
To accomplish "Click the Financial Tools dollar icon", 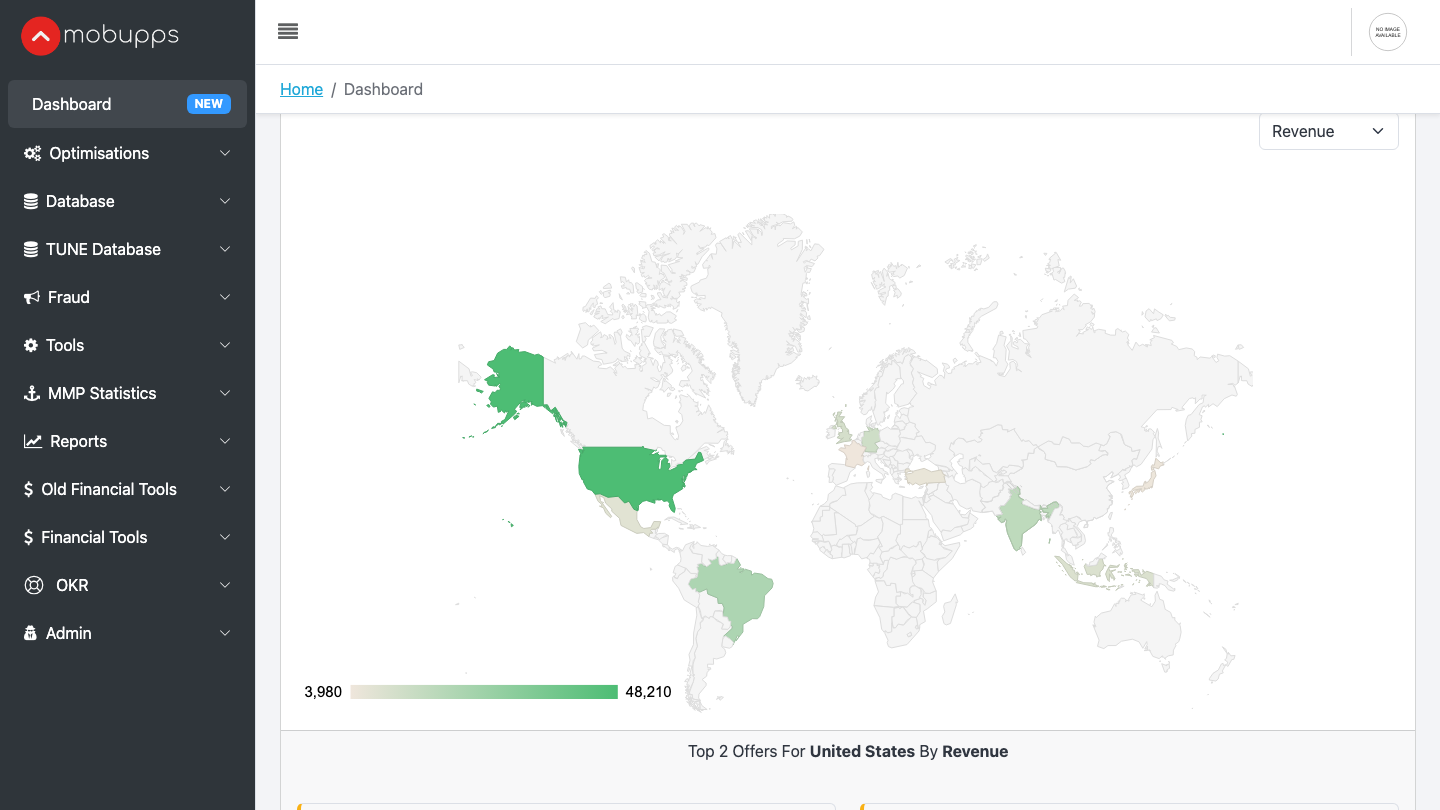I will pos(29,537).
